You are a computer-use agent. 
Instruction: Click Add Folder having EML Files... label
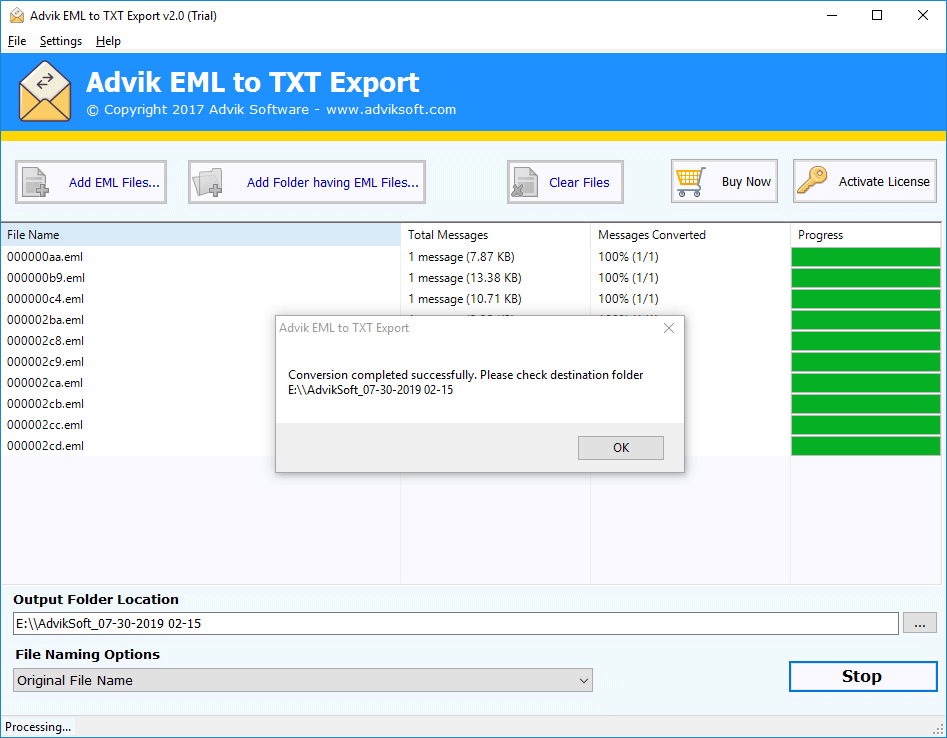332,182
